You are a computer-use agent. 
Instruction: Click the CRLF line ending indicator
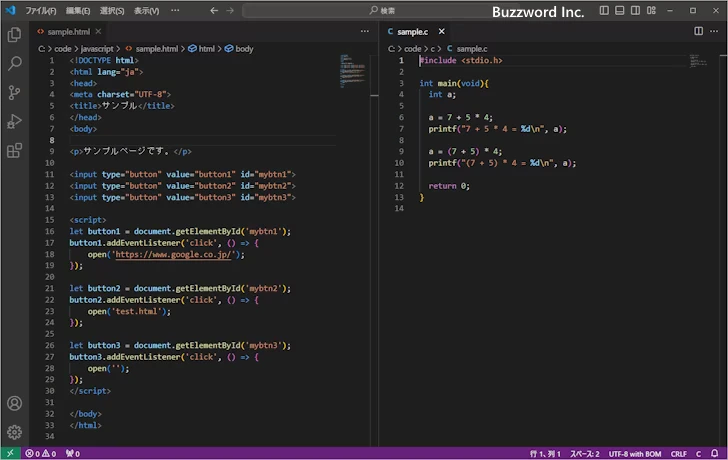click(679, 453)
